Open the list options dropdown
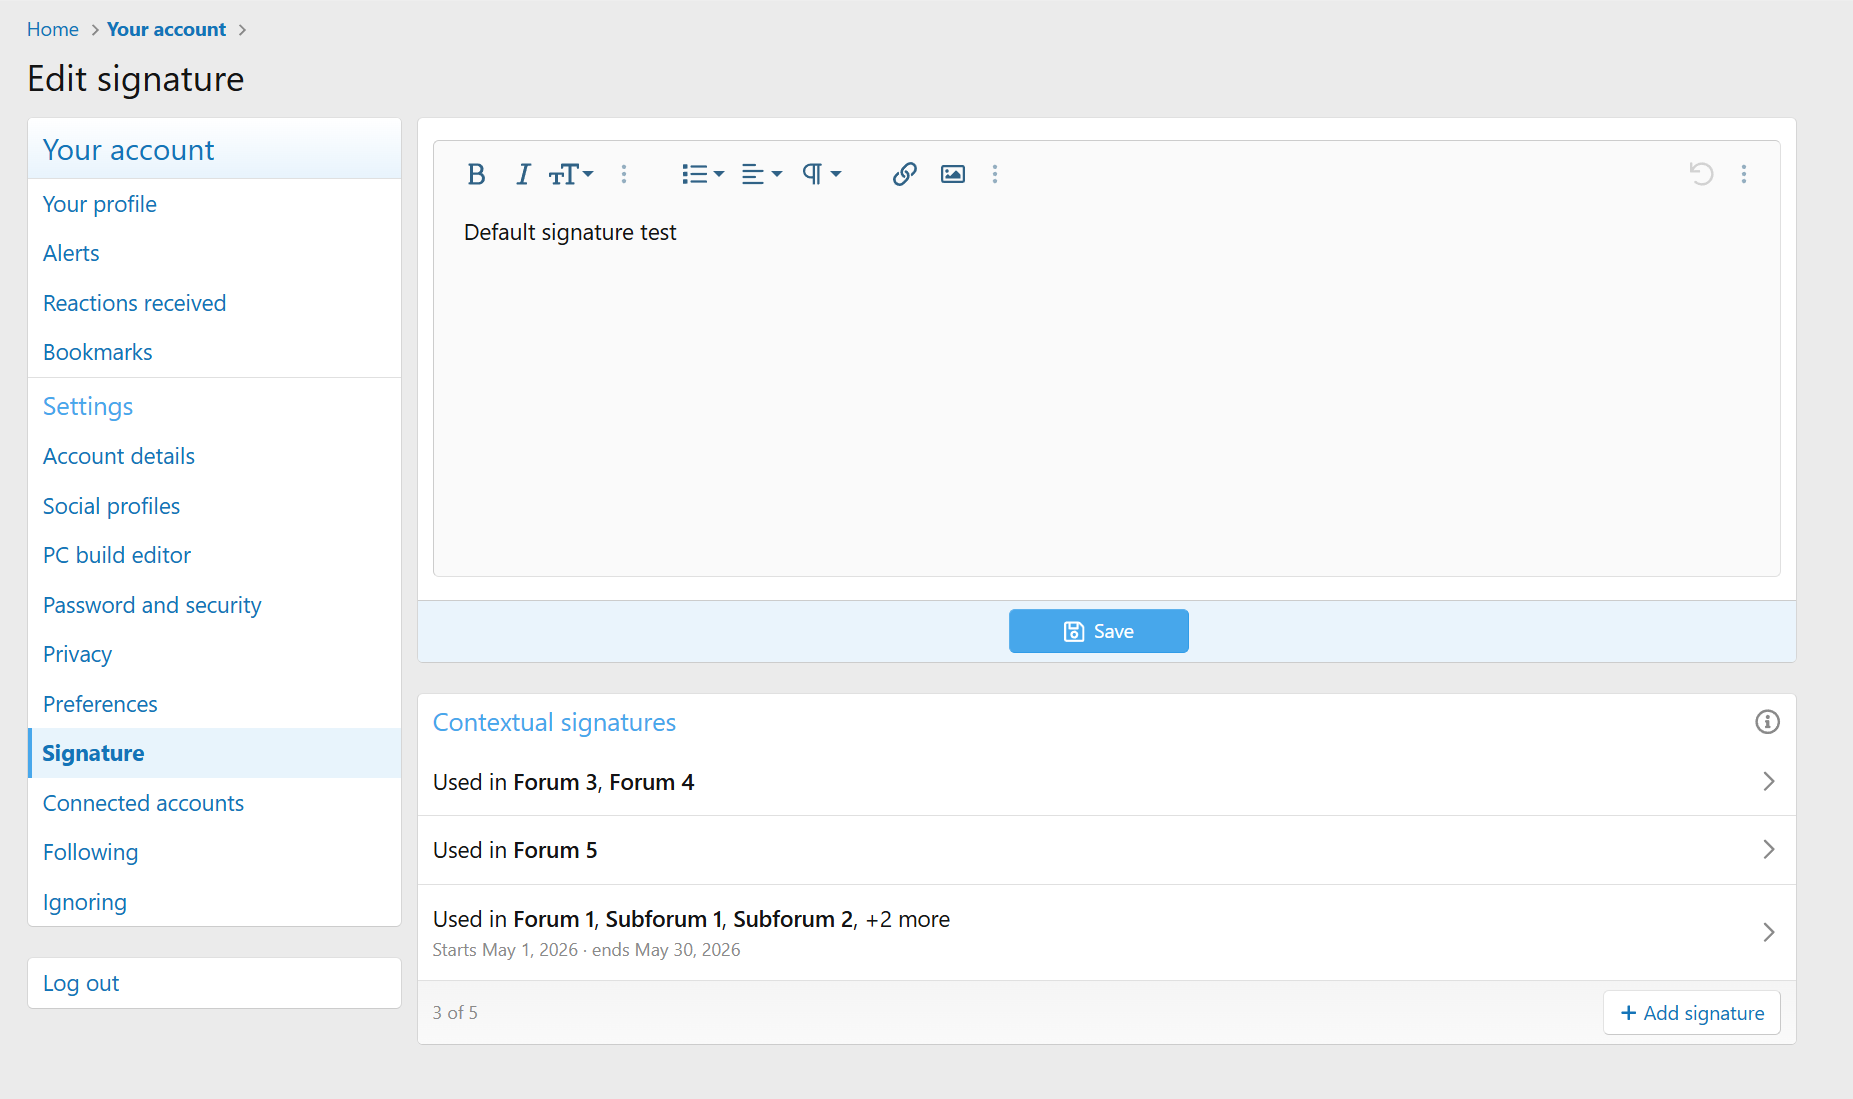Viewport: 1853px width, 1099px height. [702, 174]
